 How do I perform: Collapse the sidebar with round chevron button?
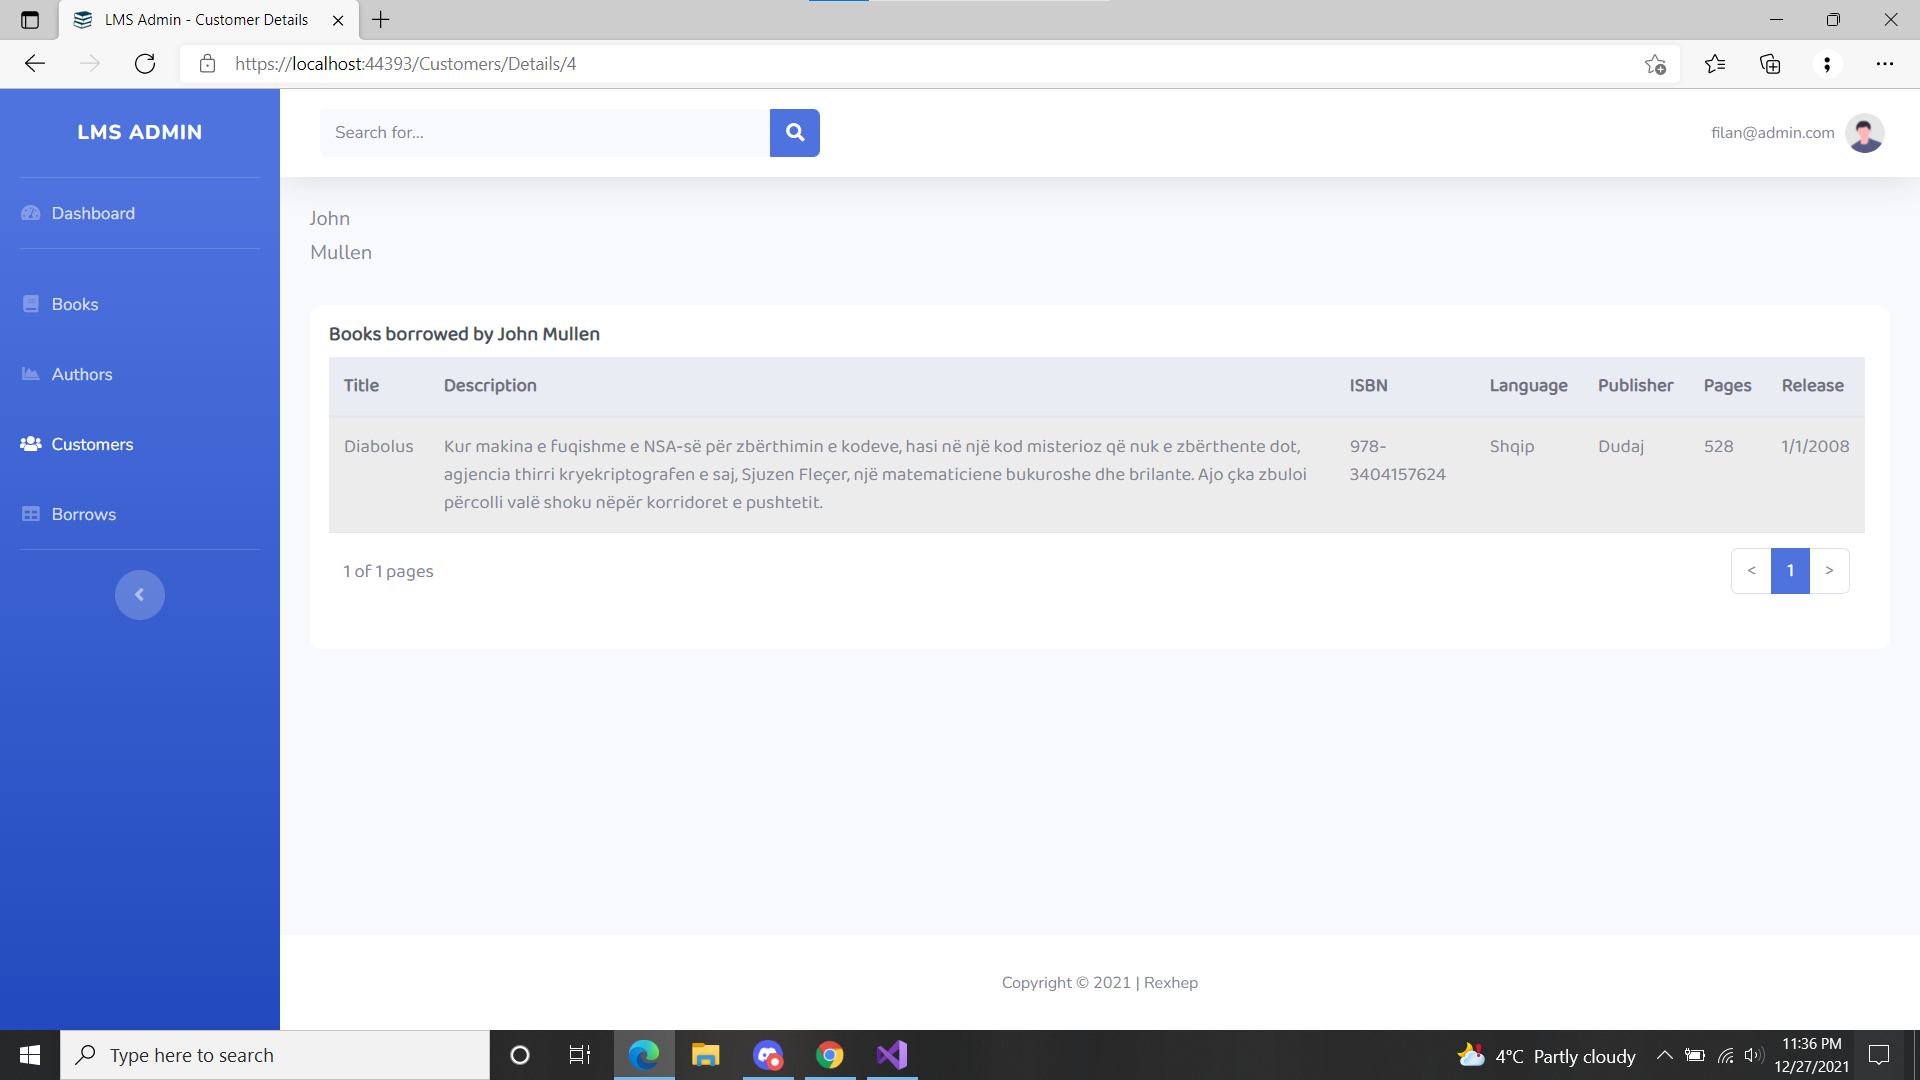[x=139, y=595]
